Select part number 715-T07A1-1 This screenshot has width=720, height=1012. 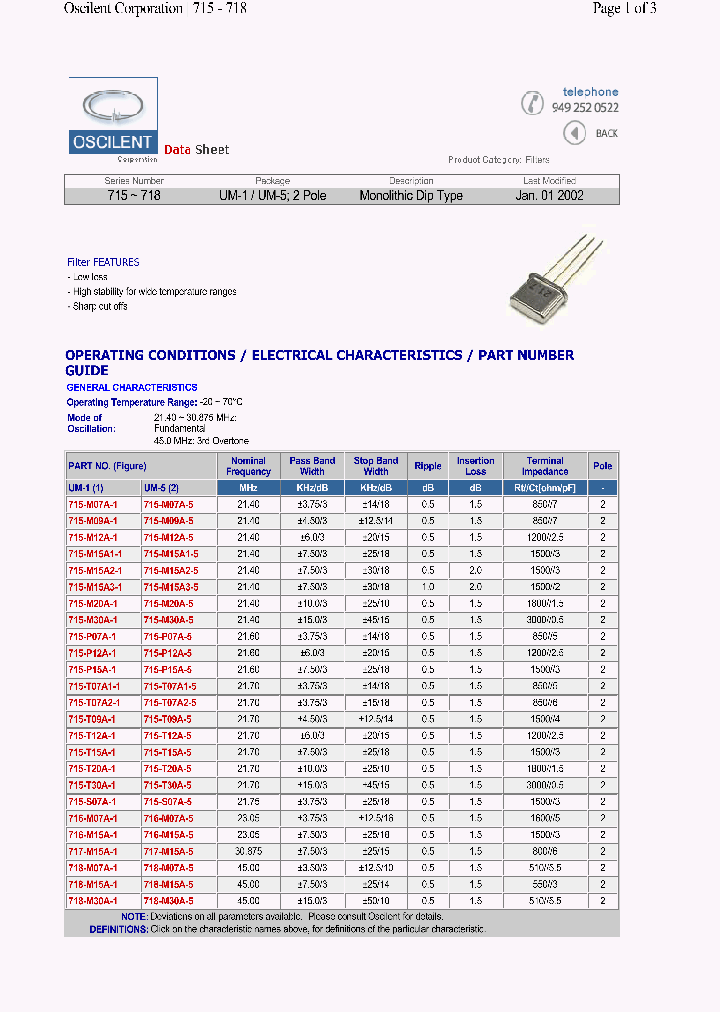[x=94, y=686]
